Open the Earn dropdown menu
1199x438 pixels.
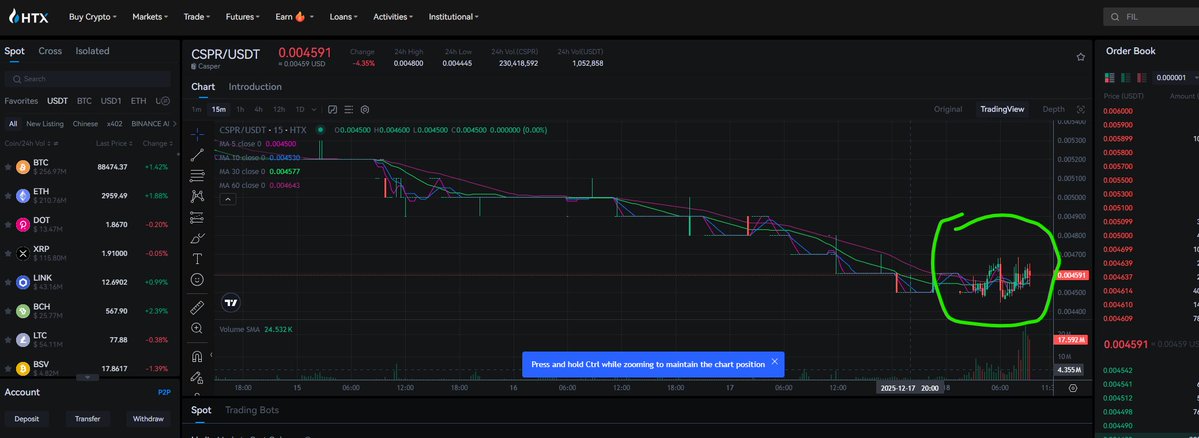[x=296, y=16]
